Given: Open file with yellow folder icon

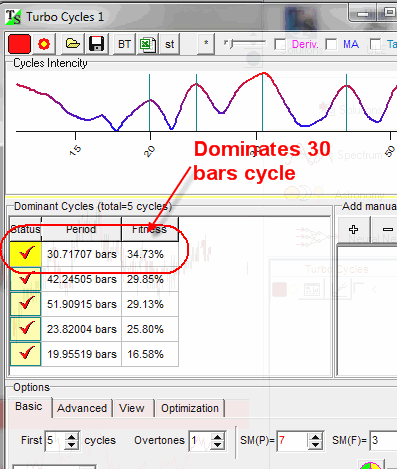Looking at the screenshot, I should coord(72,44).
